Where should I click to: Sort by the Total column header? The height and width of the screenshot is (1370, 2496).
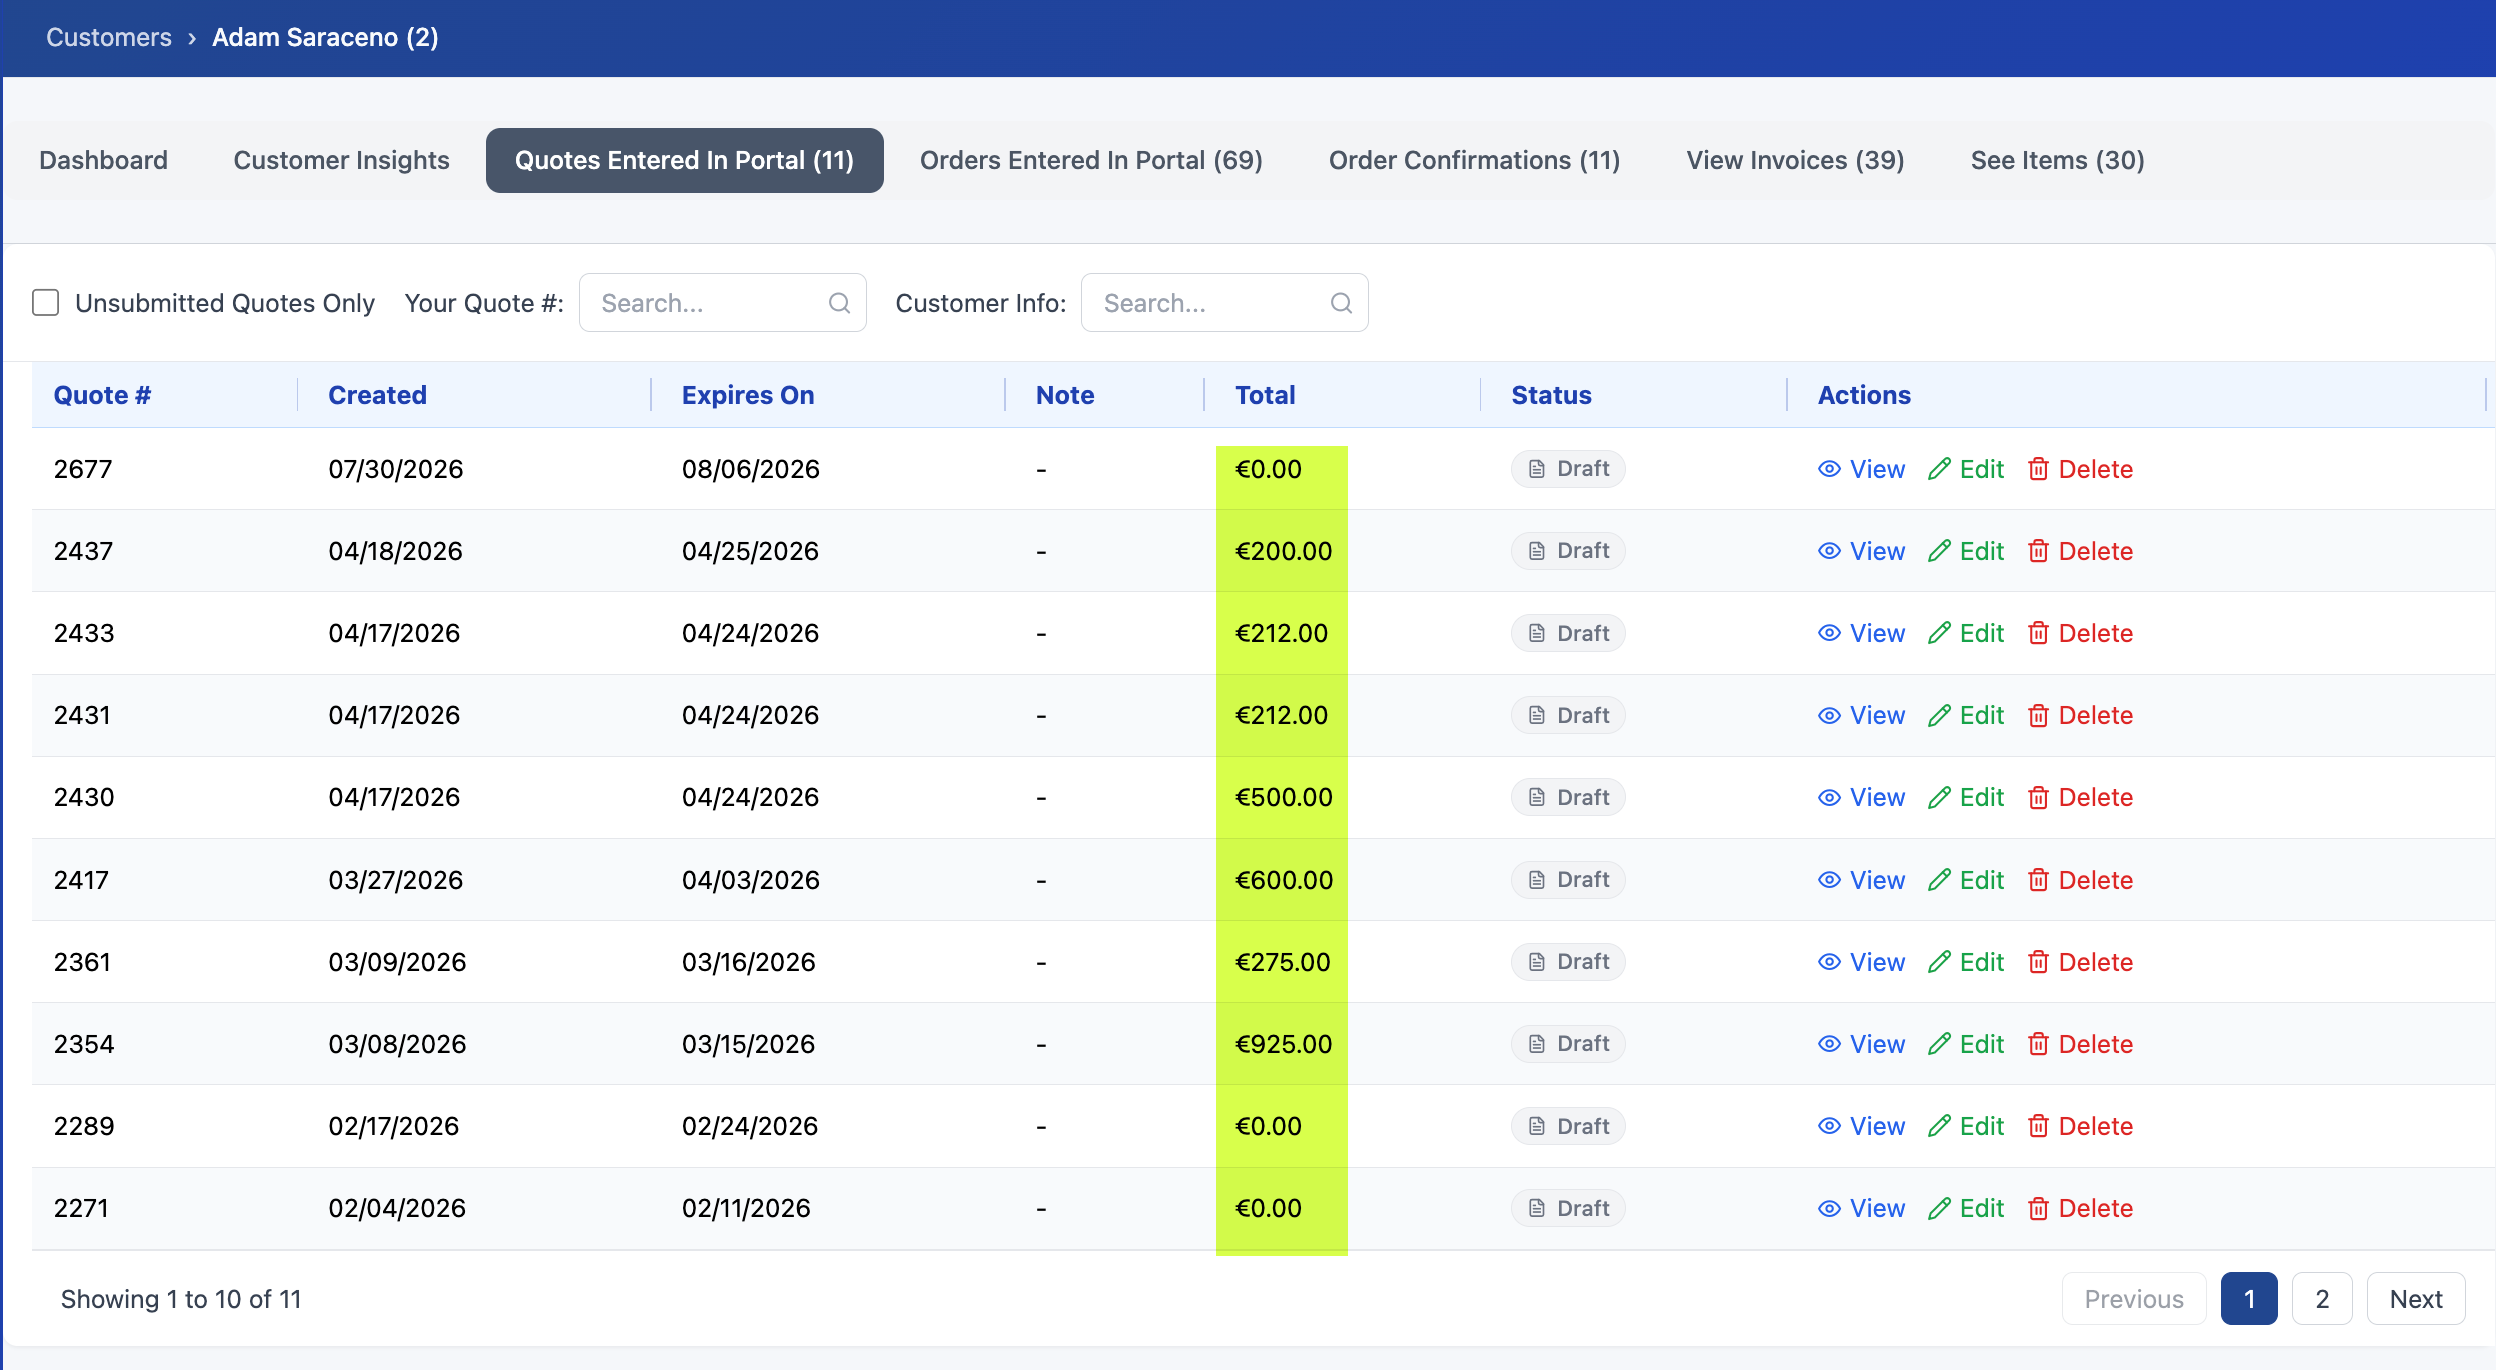[x=1265, y=395]
